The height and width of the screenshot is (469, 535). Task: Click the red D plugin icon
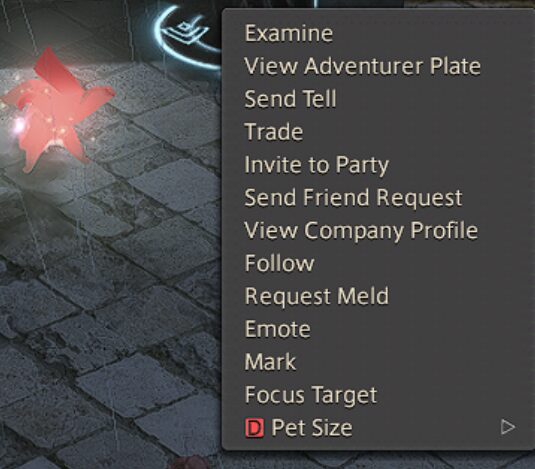tap(254, 428)
